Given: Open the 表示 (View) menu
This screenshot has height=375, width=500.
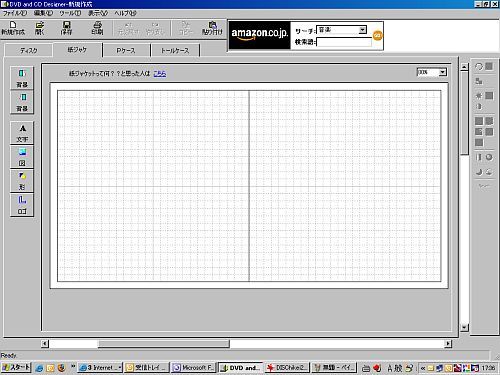Looking at the screenshot, I should (98, 13).
